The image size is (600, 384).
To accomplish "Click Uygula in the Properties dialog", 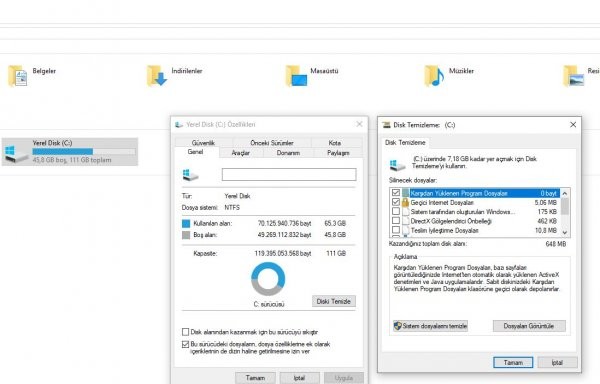I will click(344, 378).
